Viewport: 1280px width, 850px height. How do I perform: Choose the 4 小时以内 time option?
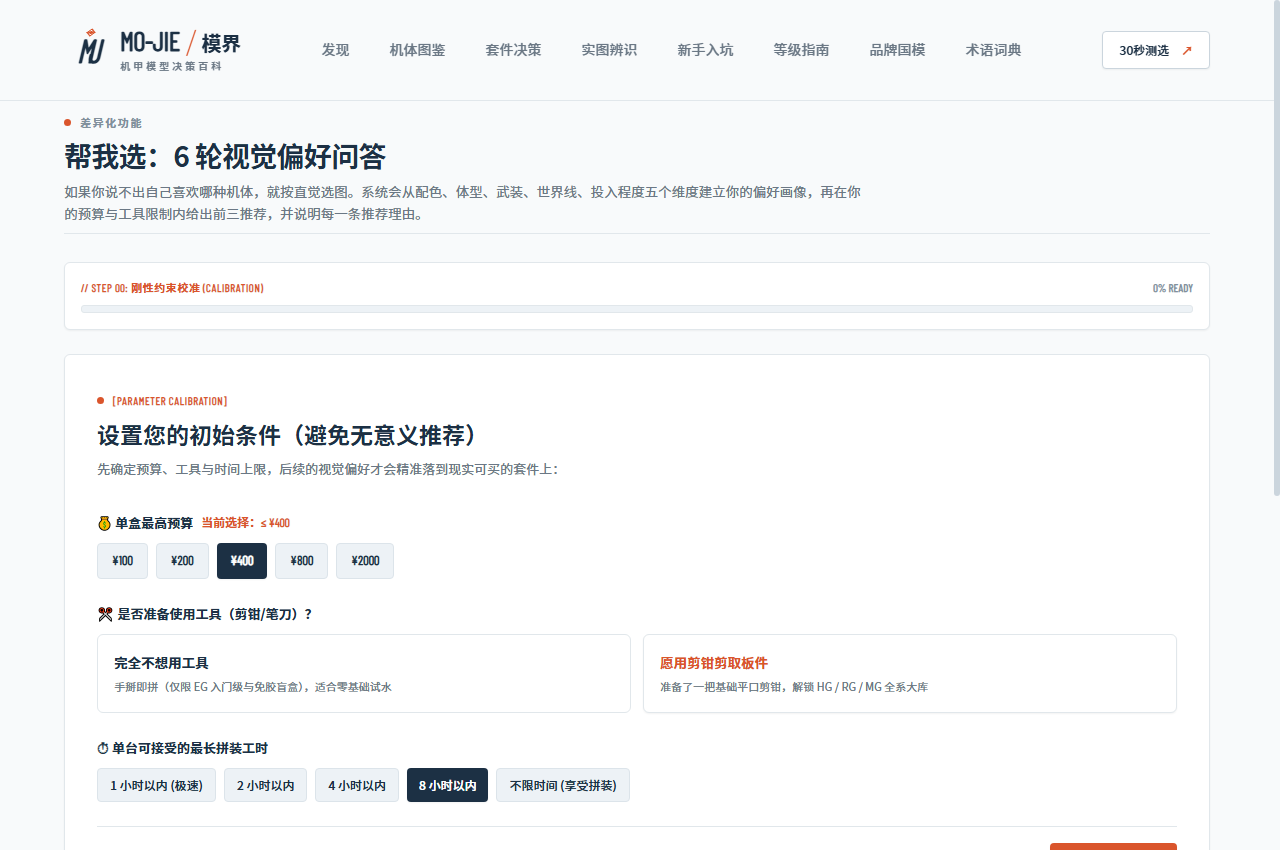tap(357, 785)
